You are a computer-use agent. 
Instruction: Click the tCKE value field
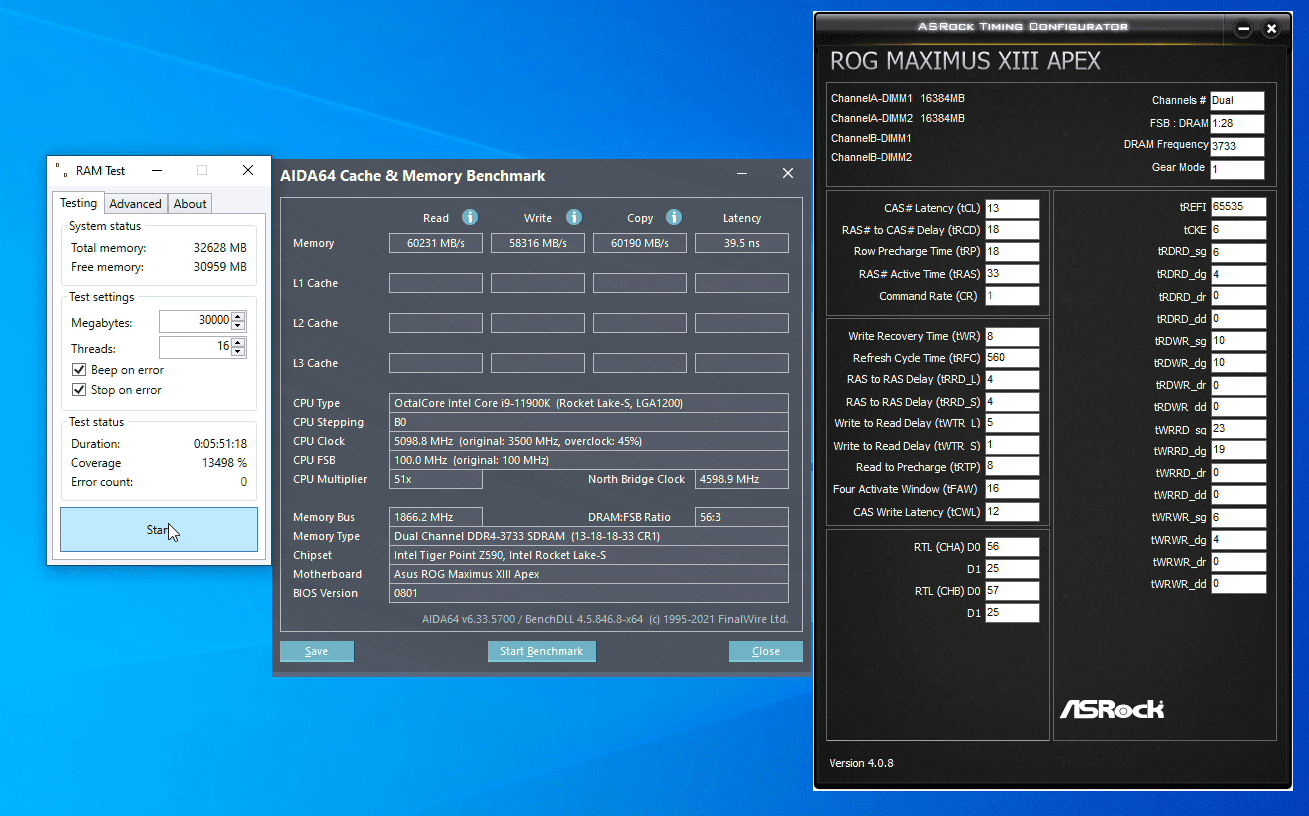point(1238,230)
